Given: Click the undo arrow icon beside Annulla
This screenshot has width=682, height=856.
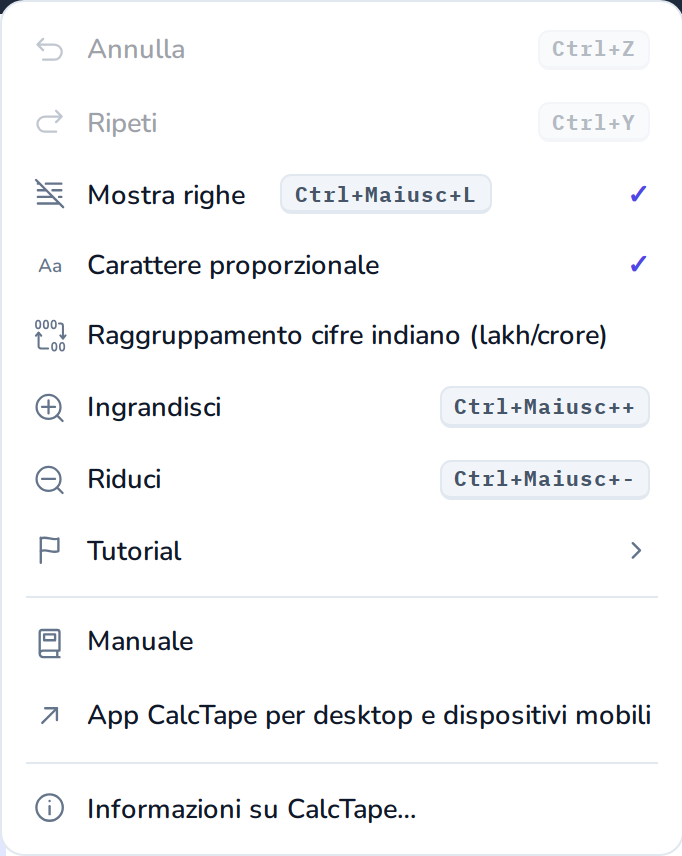Looking at the screenshot, I should (x=50, y=50).
